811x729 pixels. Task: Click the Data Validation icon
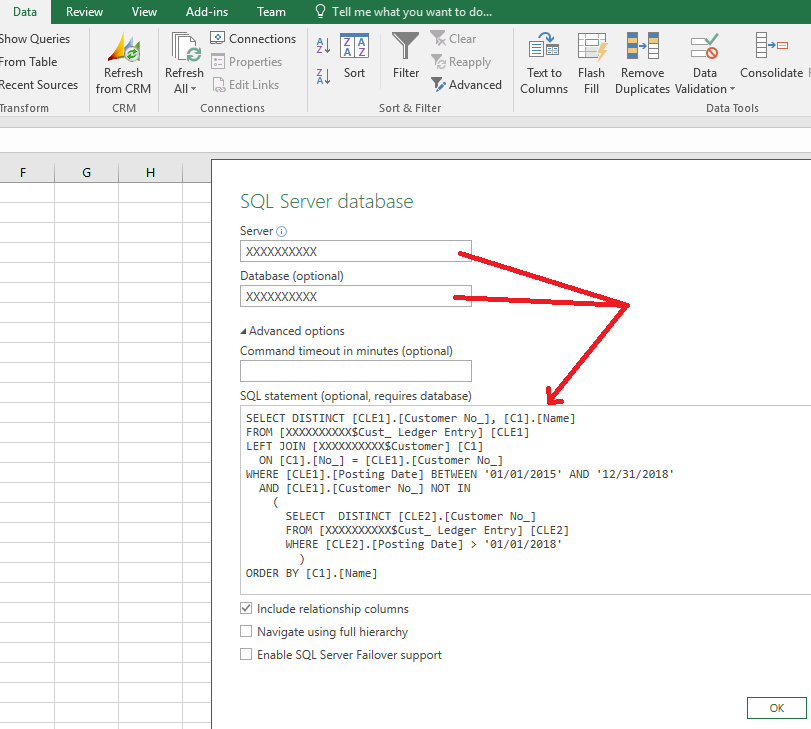point(704,46)
